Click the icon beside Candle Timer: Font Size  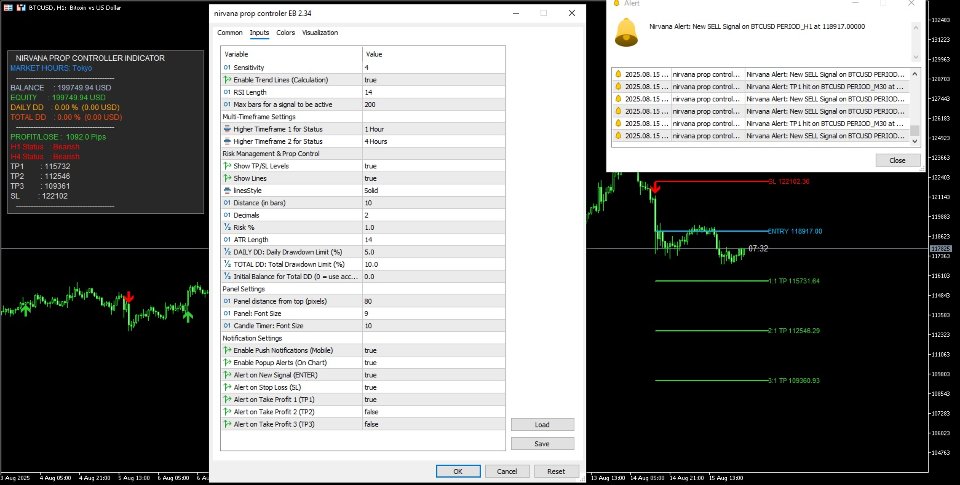click(x=227, y=326)
